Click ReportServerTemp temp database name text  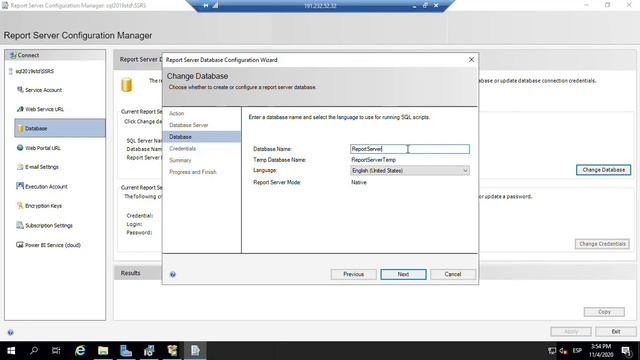click(x=373, y=160)
